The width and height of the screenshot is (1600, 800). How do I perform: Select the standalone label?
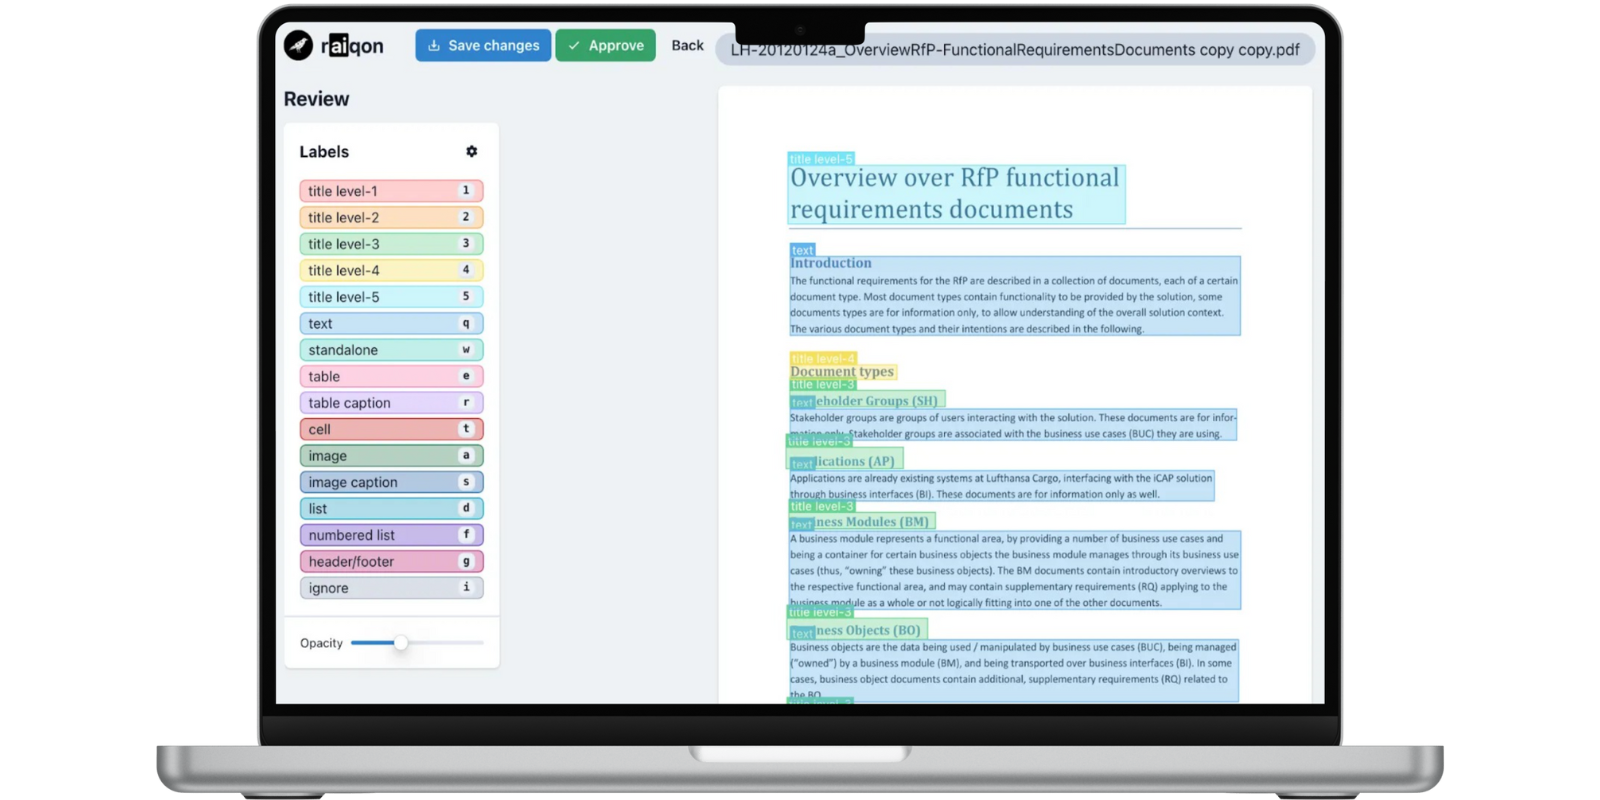point(391,350)
